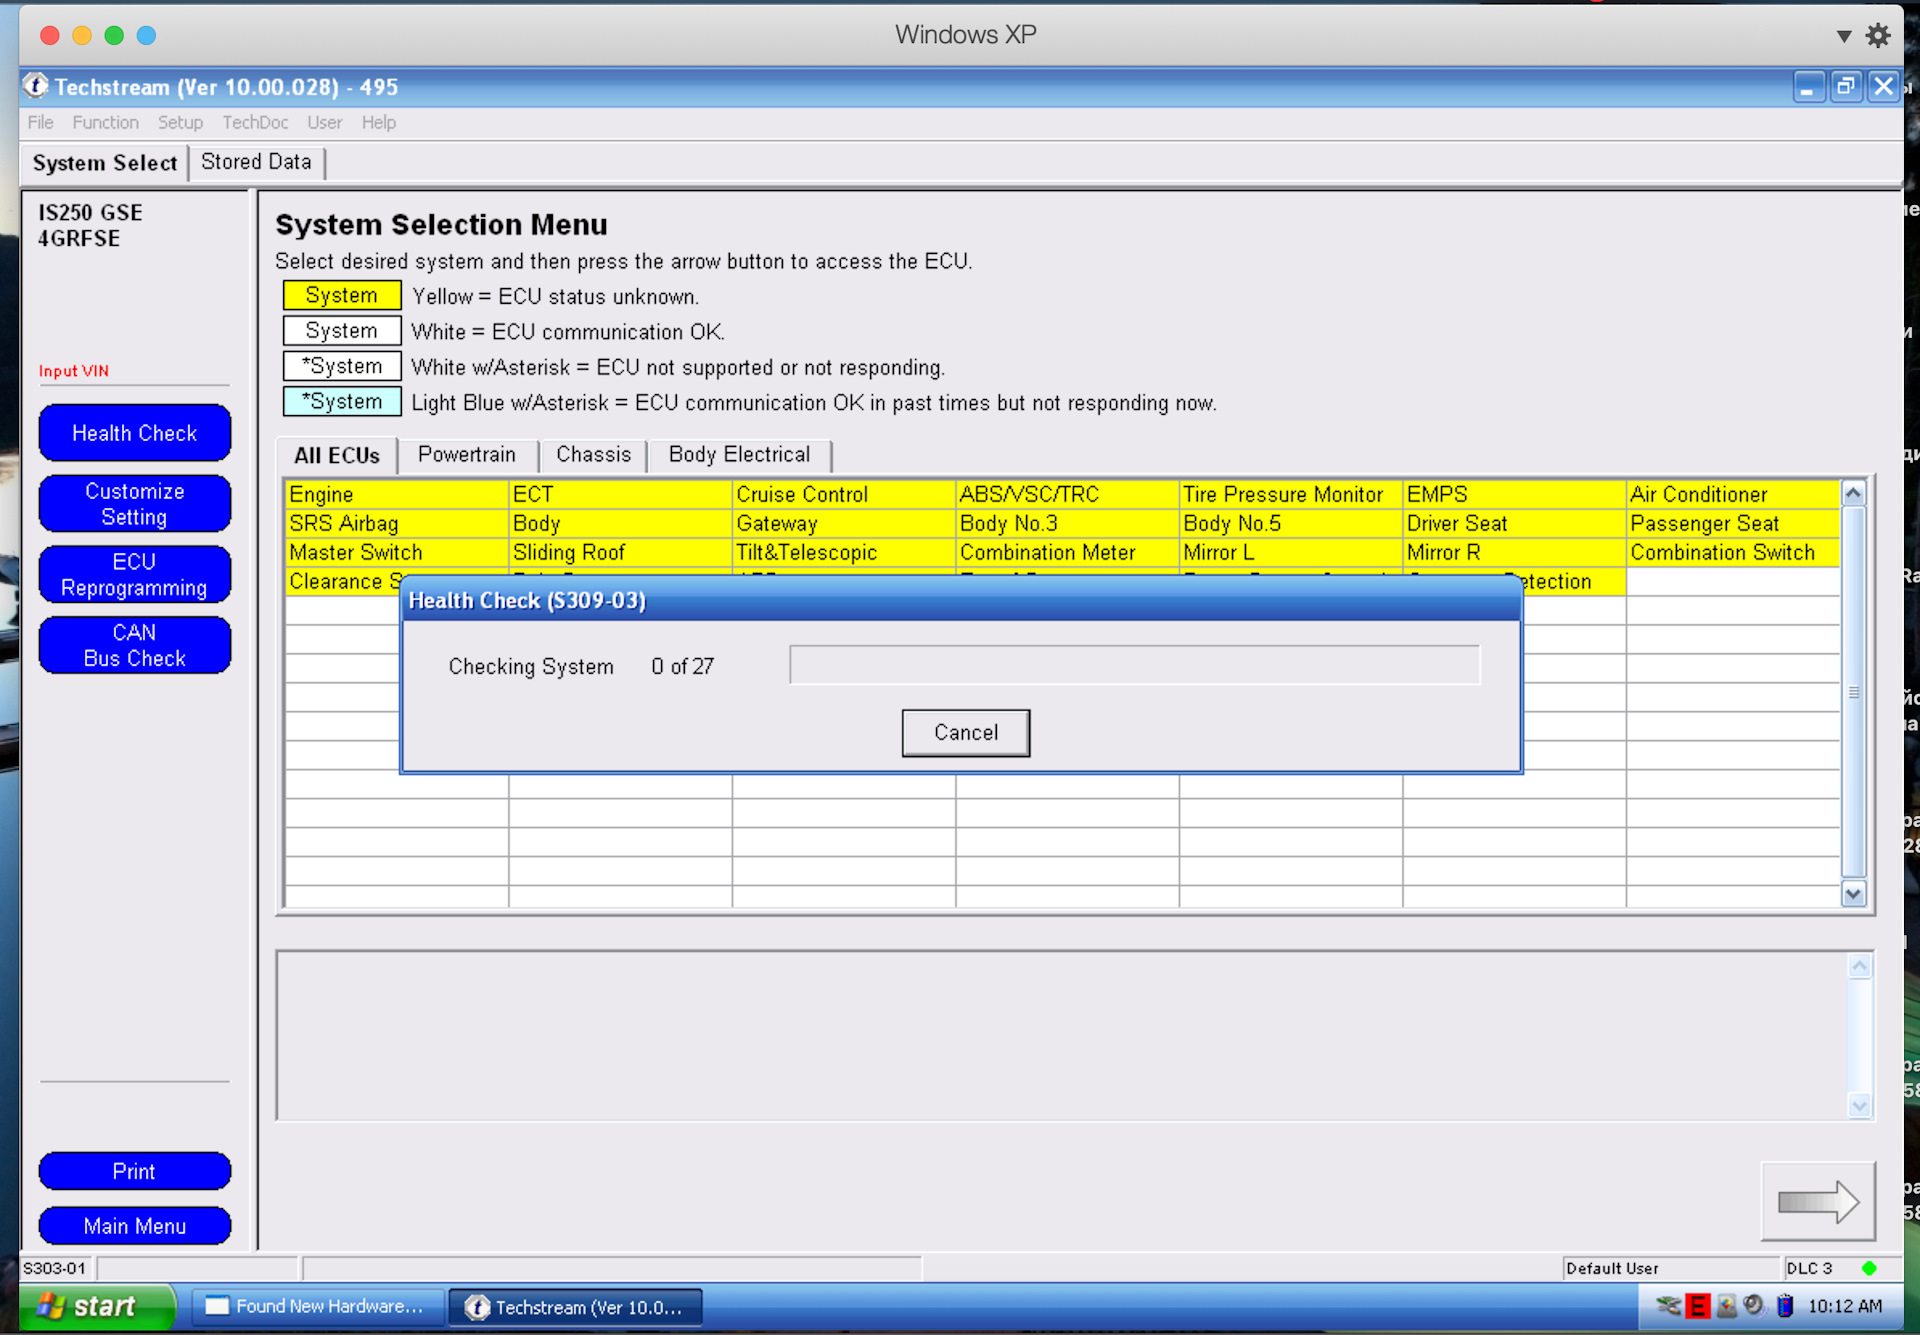Click the battery tray icon

tap(1784, 1306)
